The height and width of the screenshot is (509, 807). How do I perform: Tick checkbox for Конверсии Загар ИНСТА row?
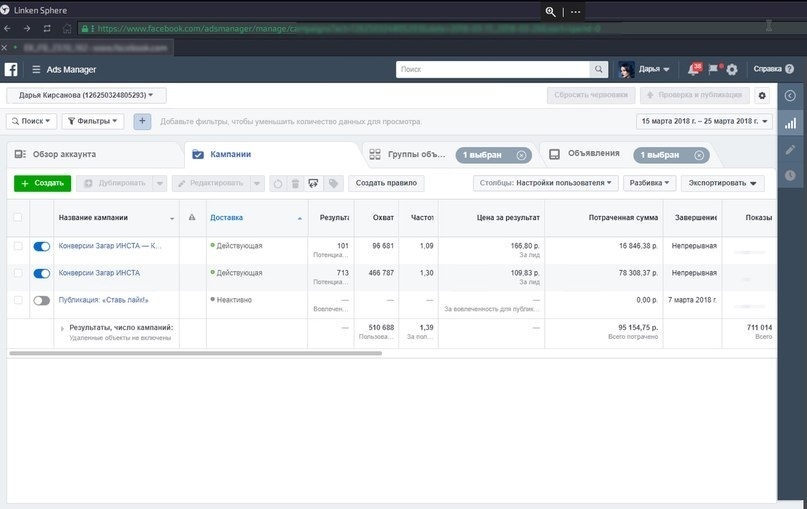(x=17, y=273)
